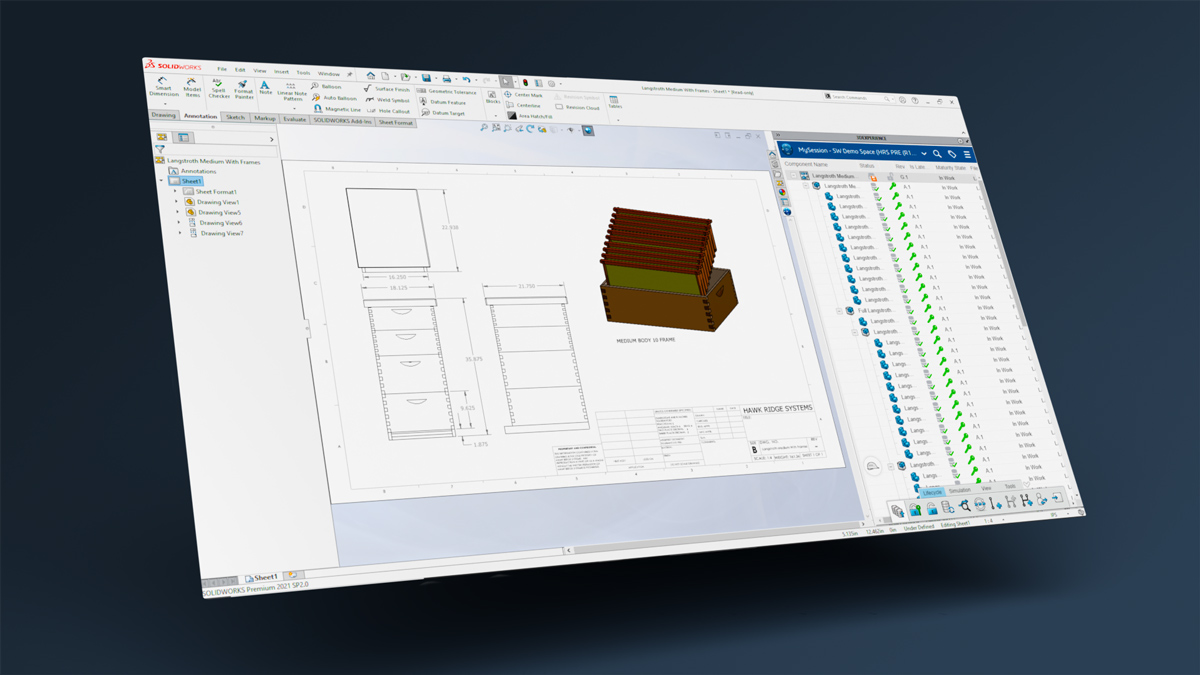Open the File menu

[222, 69]
